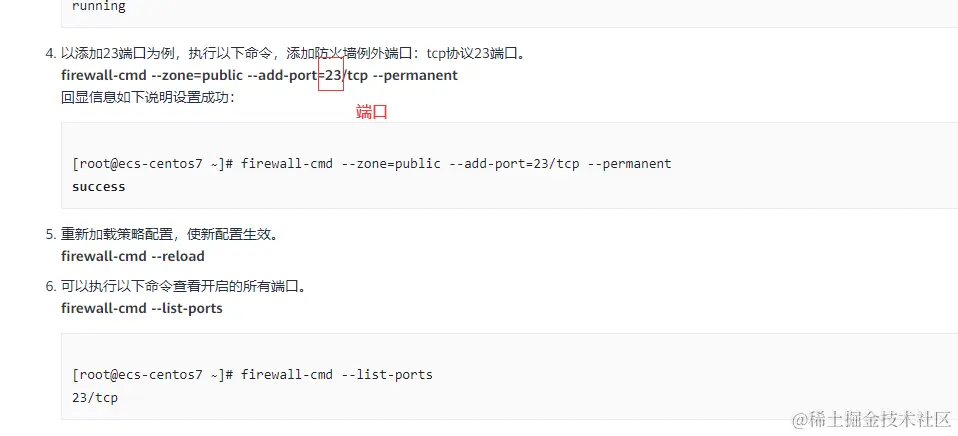Viewport: 958px width, 436px height.
Task: Click the red 端口 annotation label
Action: coord(372,112)
